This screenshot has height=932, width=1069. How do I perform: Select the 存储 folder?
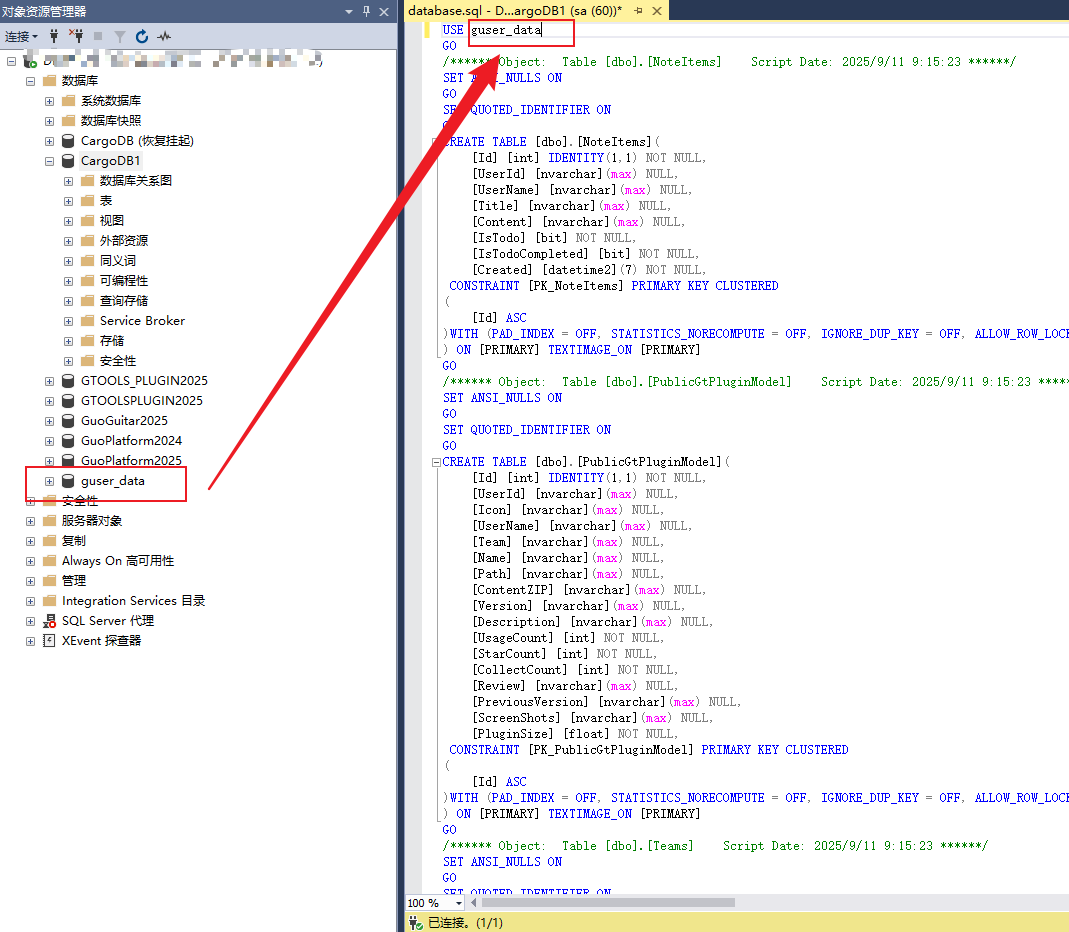(112, 340)
